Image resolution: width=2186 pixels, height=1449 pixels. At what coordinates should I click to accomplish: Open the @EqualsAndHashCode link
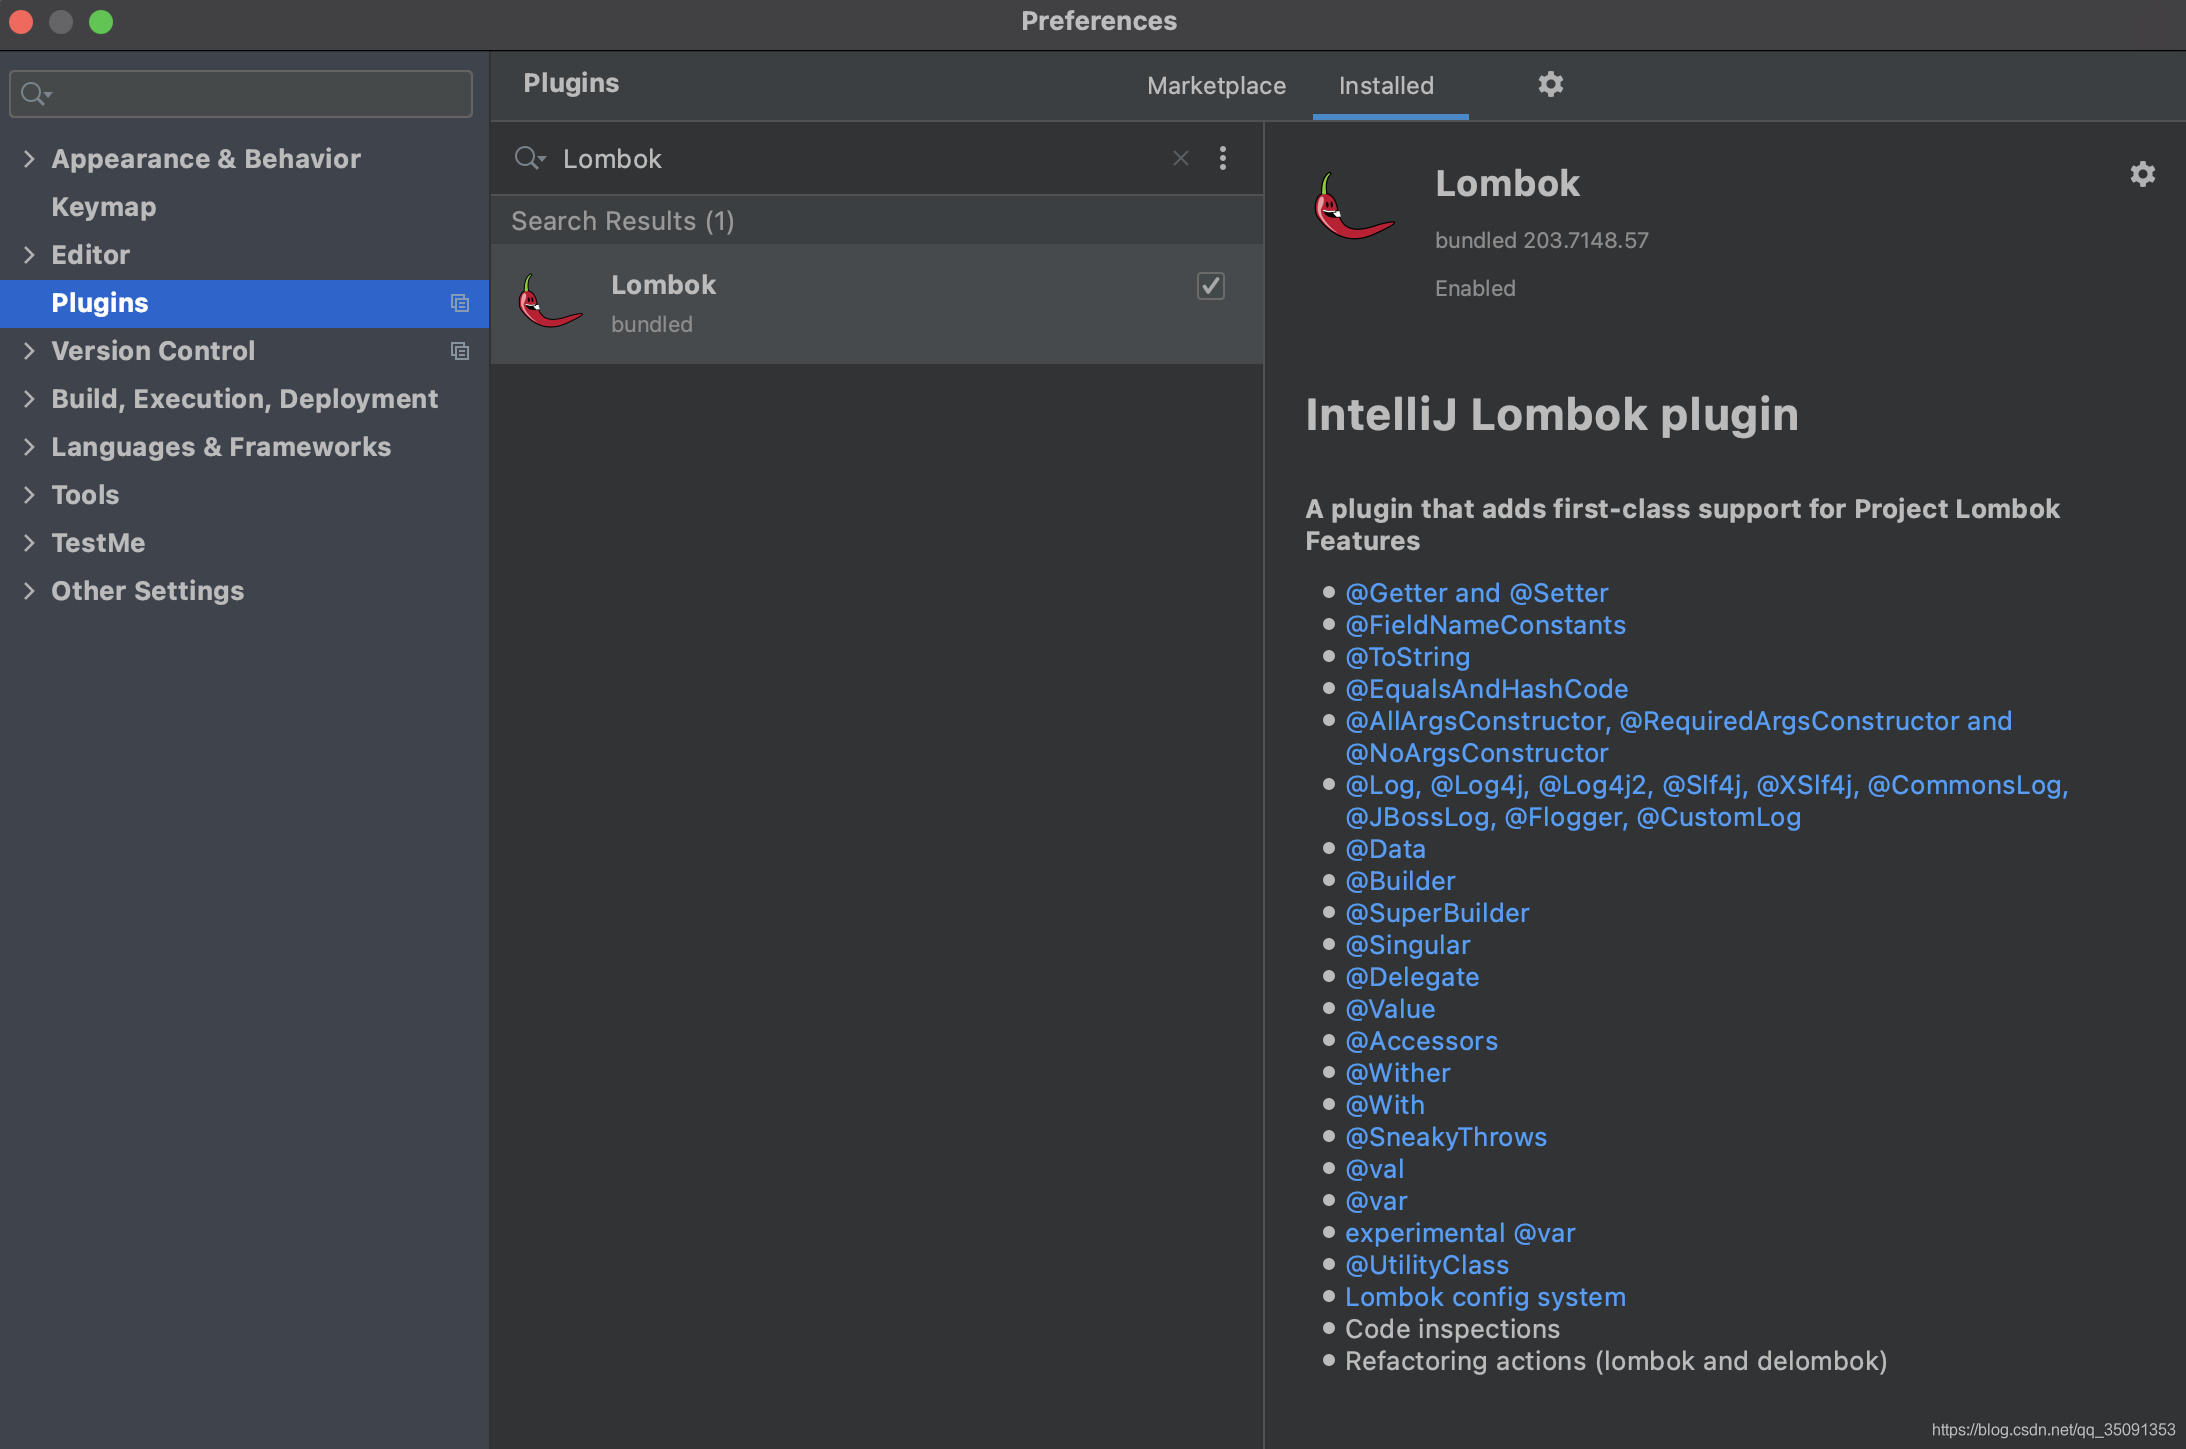click(x=1486, y=689)
